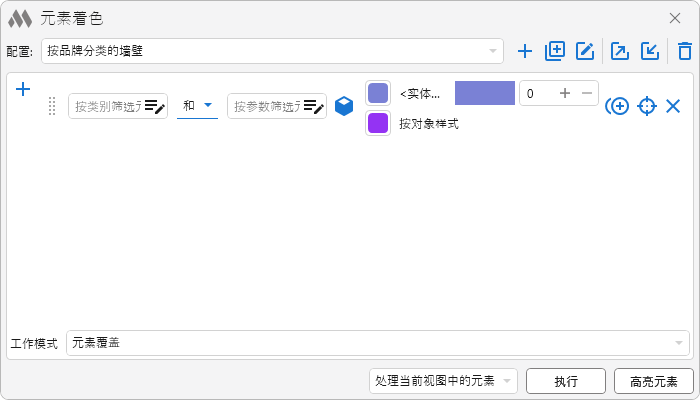Image resolution: width=700 pixels, height=400 pixels.
Task: Export the configuration to a file
Action: [x=620, y=52]
